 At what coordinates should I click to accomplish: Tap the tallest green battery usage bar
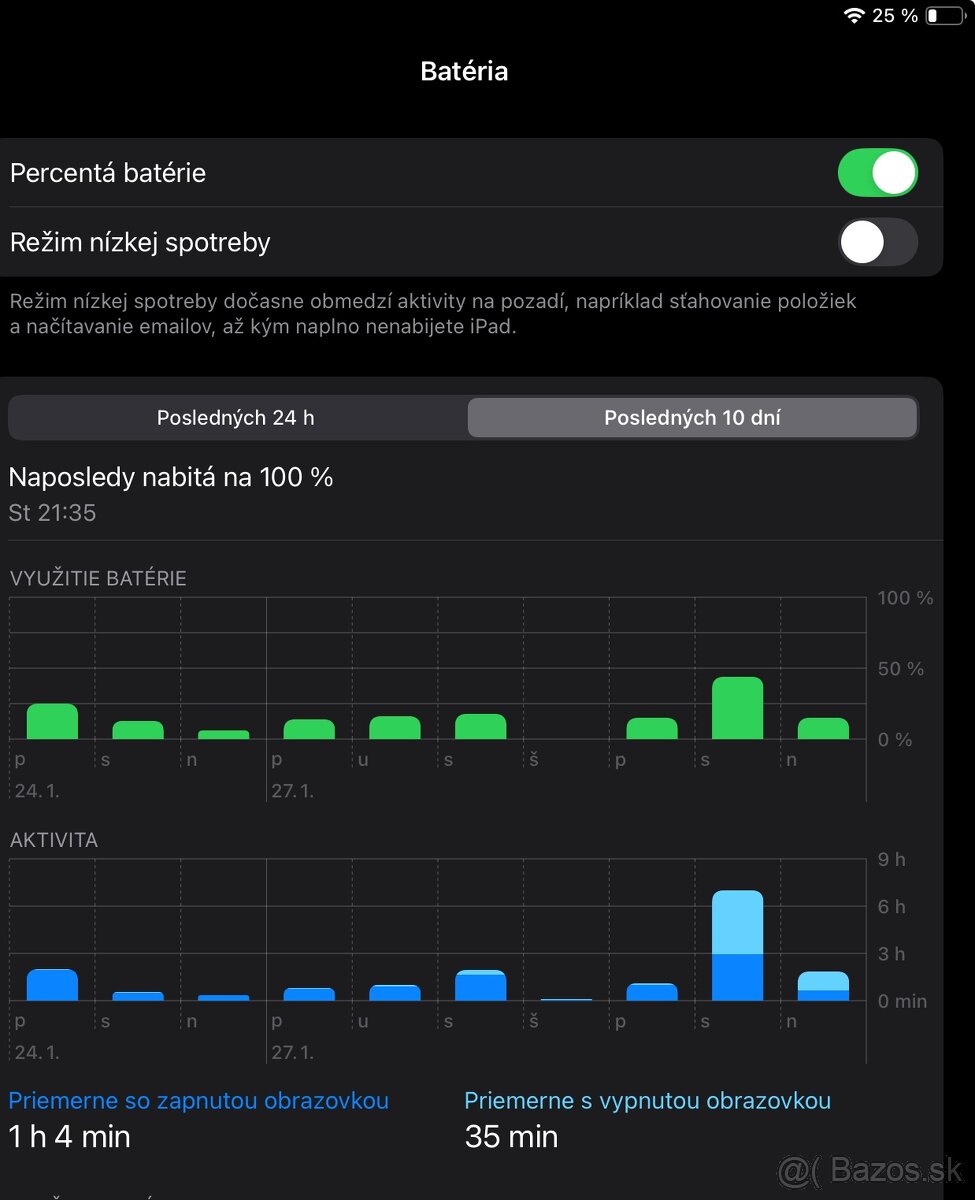click(737, 709)
